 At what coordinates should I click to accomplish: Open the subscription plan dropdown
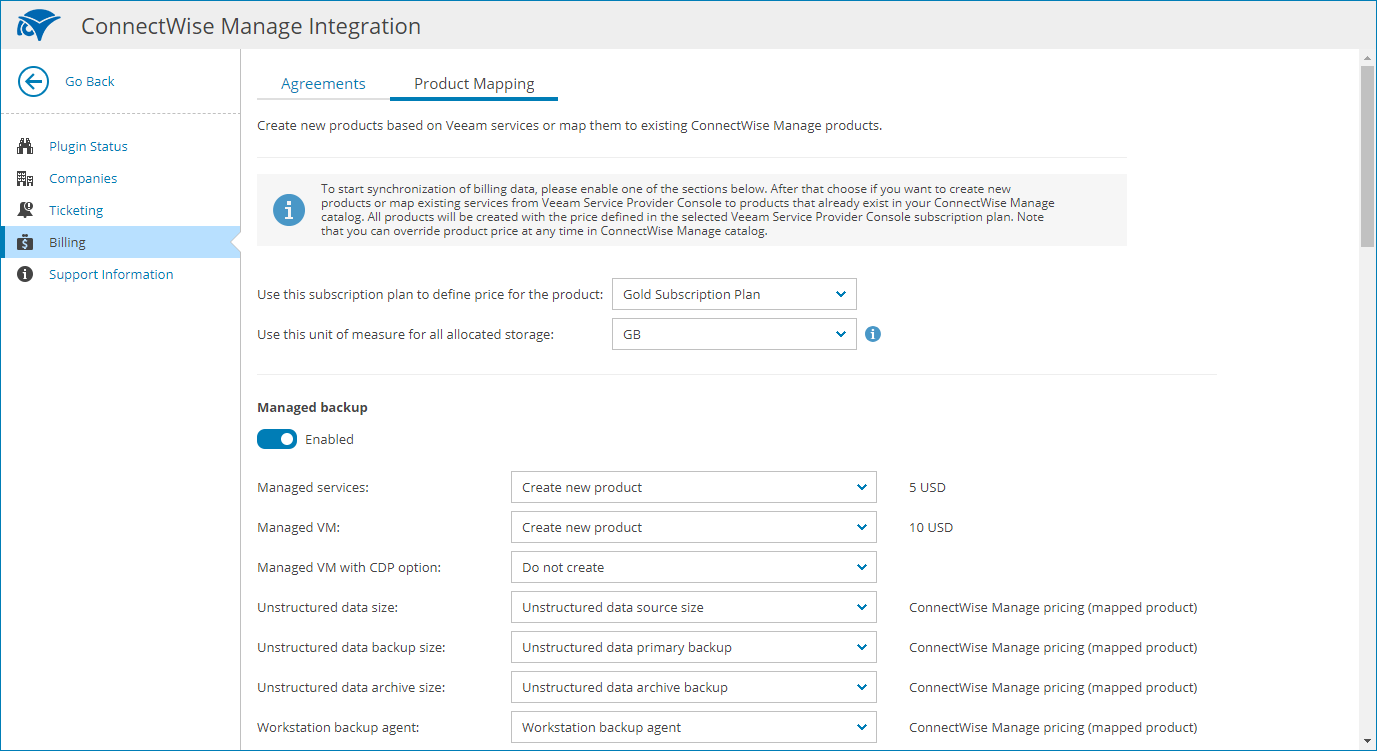[734, 295]
